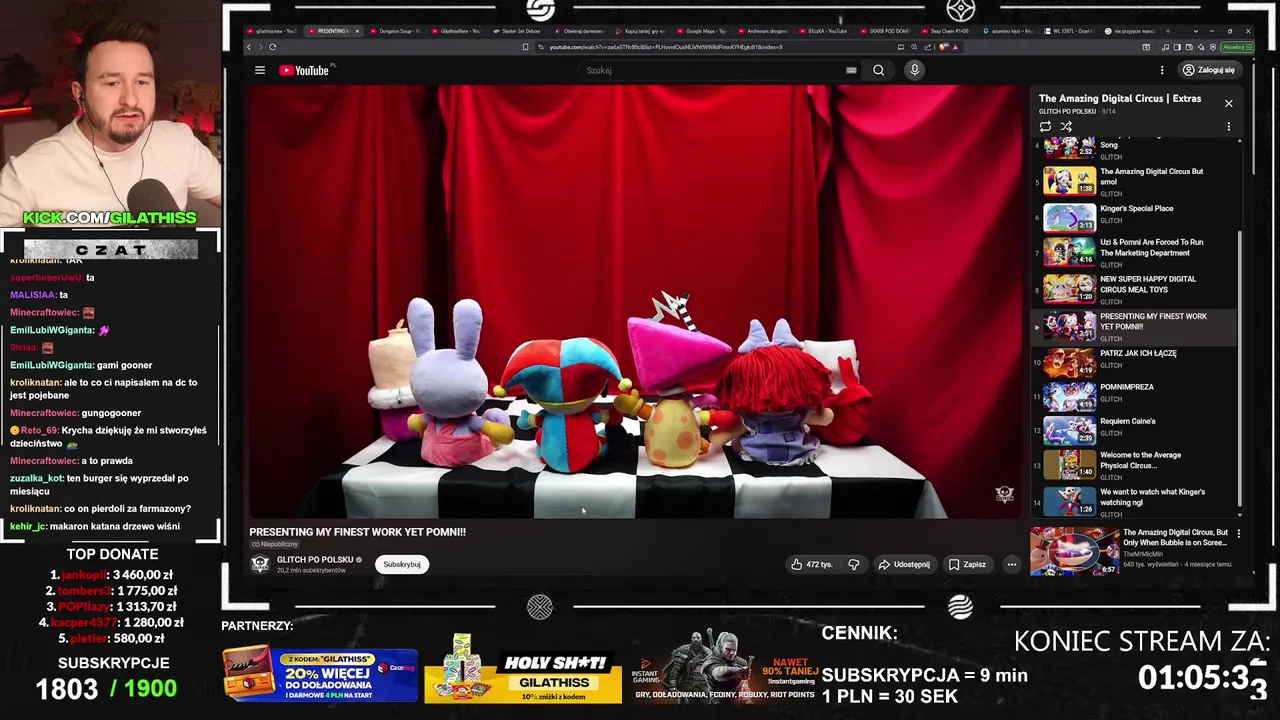Open YouTube settings three-dot menu near login
The width and height of the screenshot is (1280, 720).
point(1162,70)
